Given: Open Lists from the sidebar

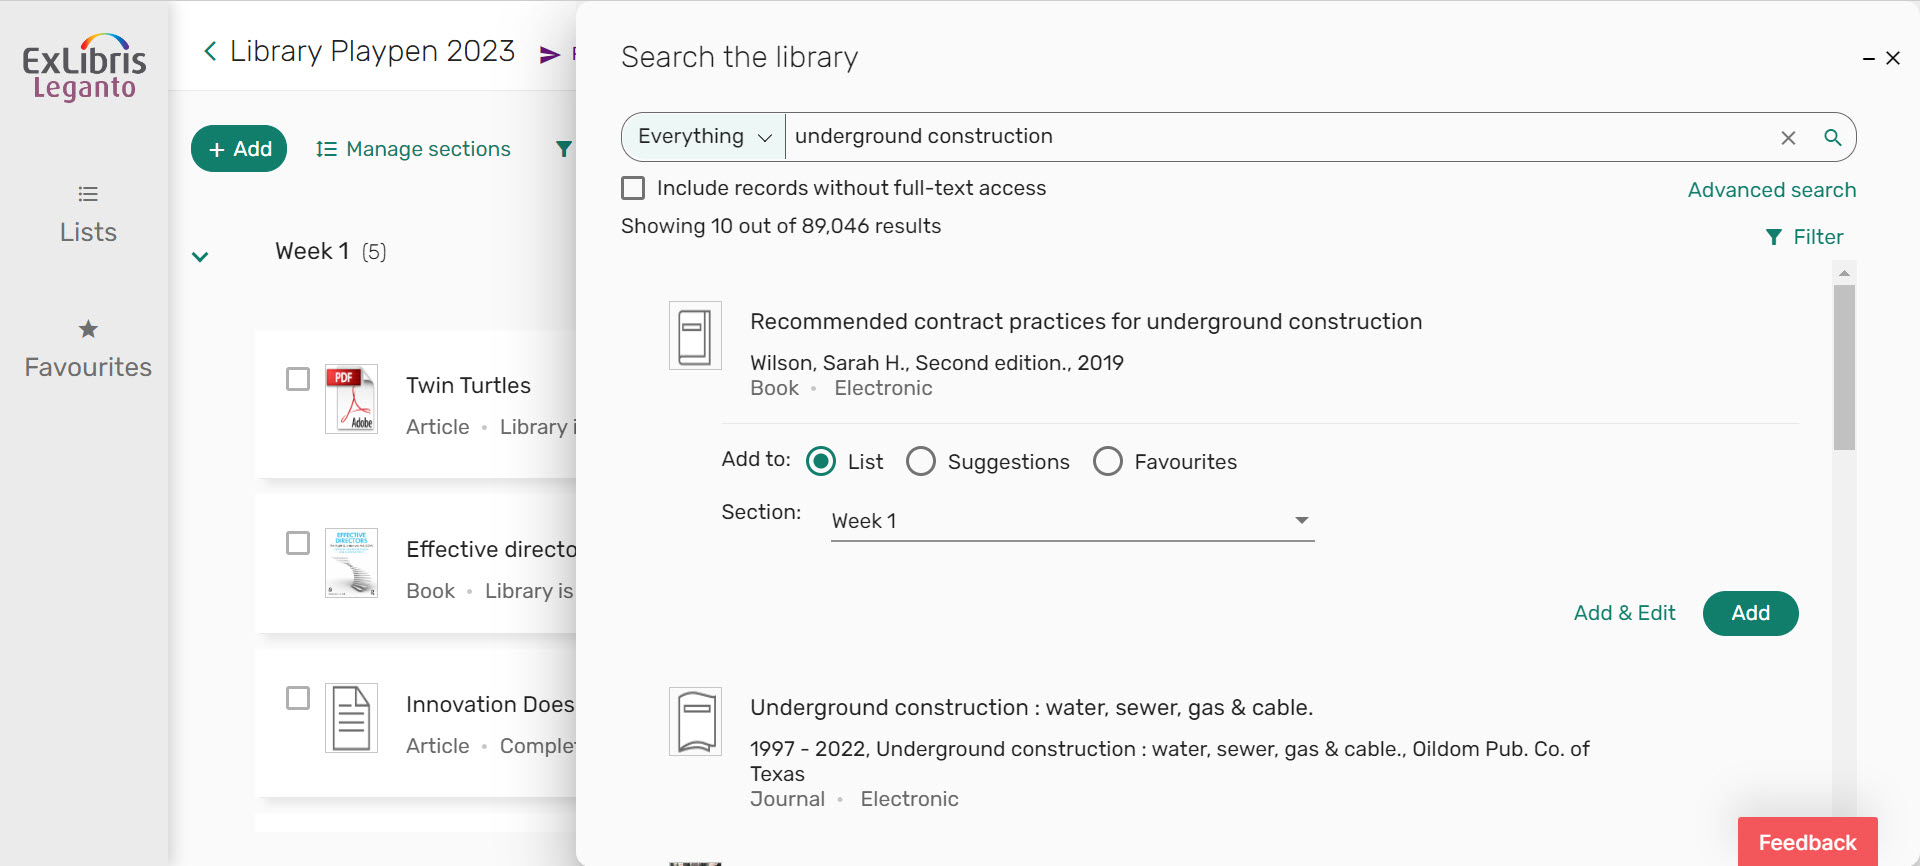Looking at the screenshot, I should (88, 215).
